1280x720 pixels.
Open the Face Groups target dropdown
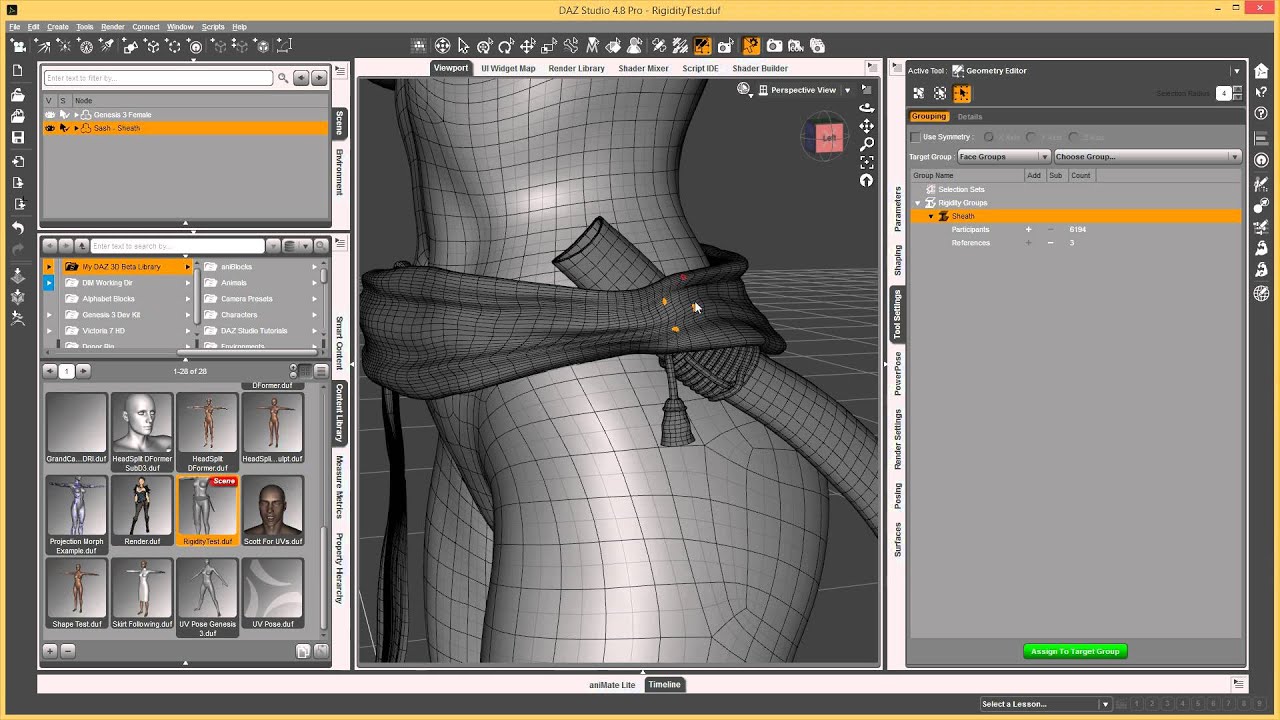[1003, 156]
